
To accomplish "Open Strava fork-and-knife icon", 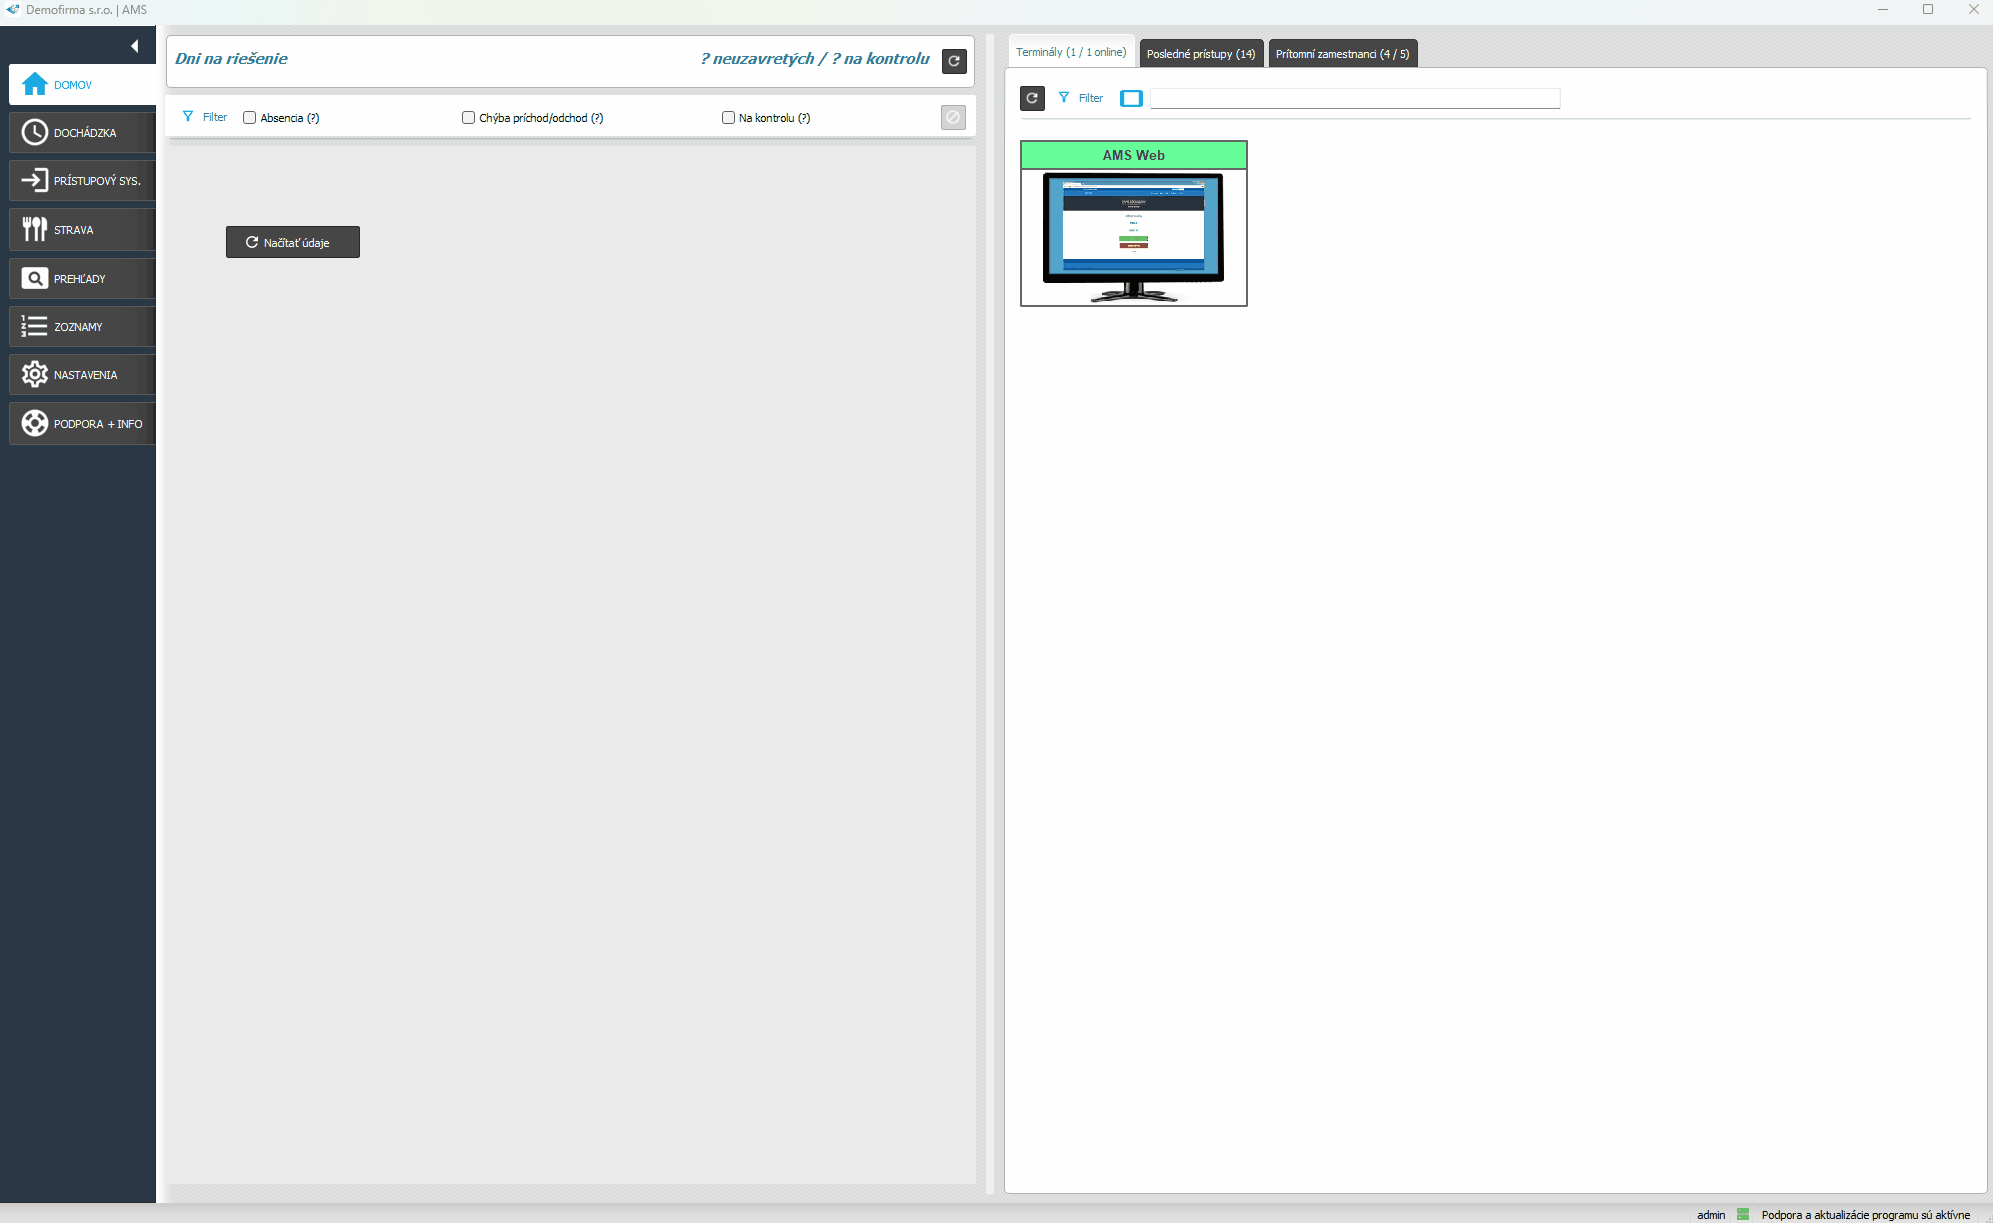I will pyautogui.click(x=35, y=229).
